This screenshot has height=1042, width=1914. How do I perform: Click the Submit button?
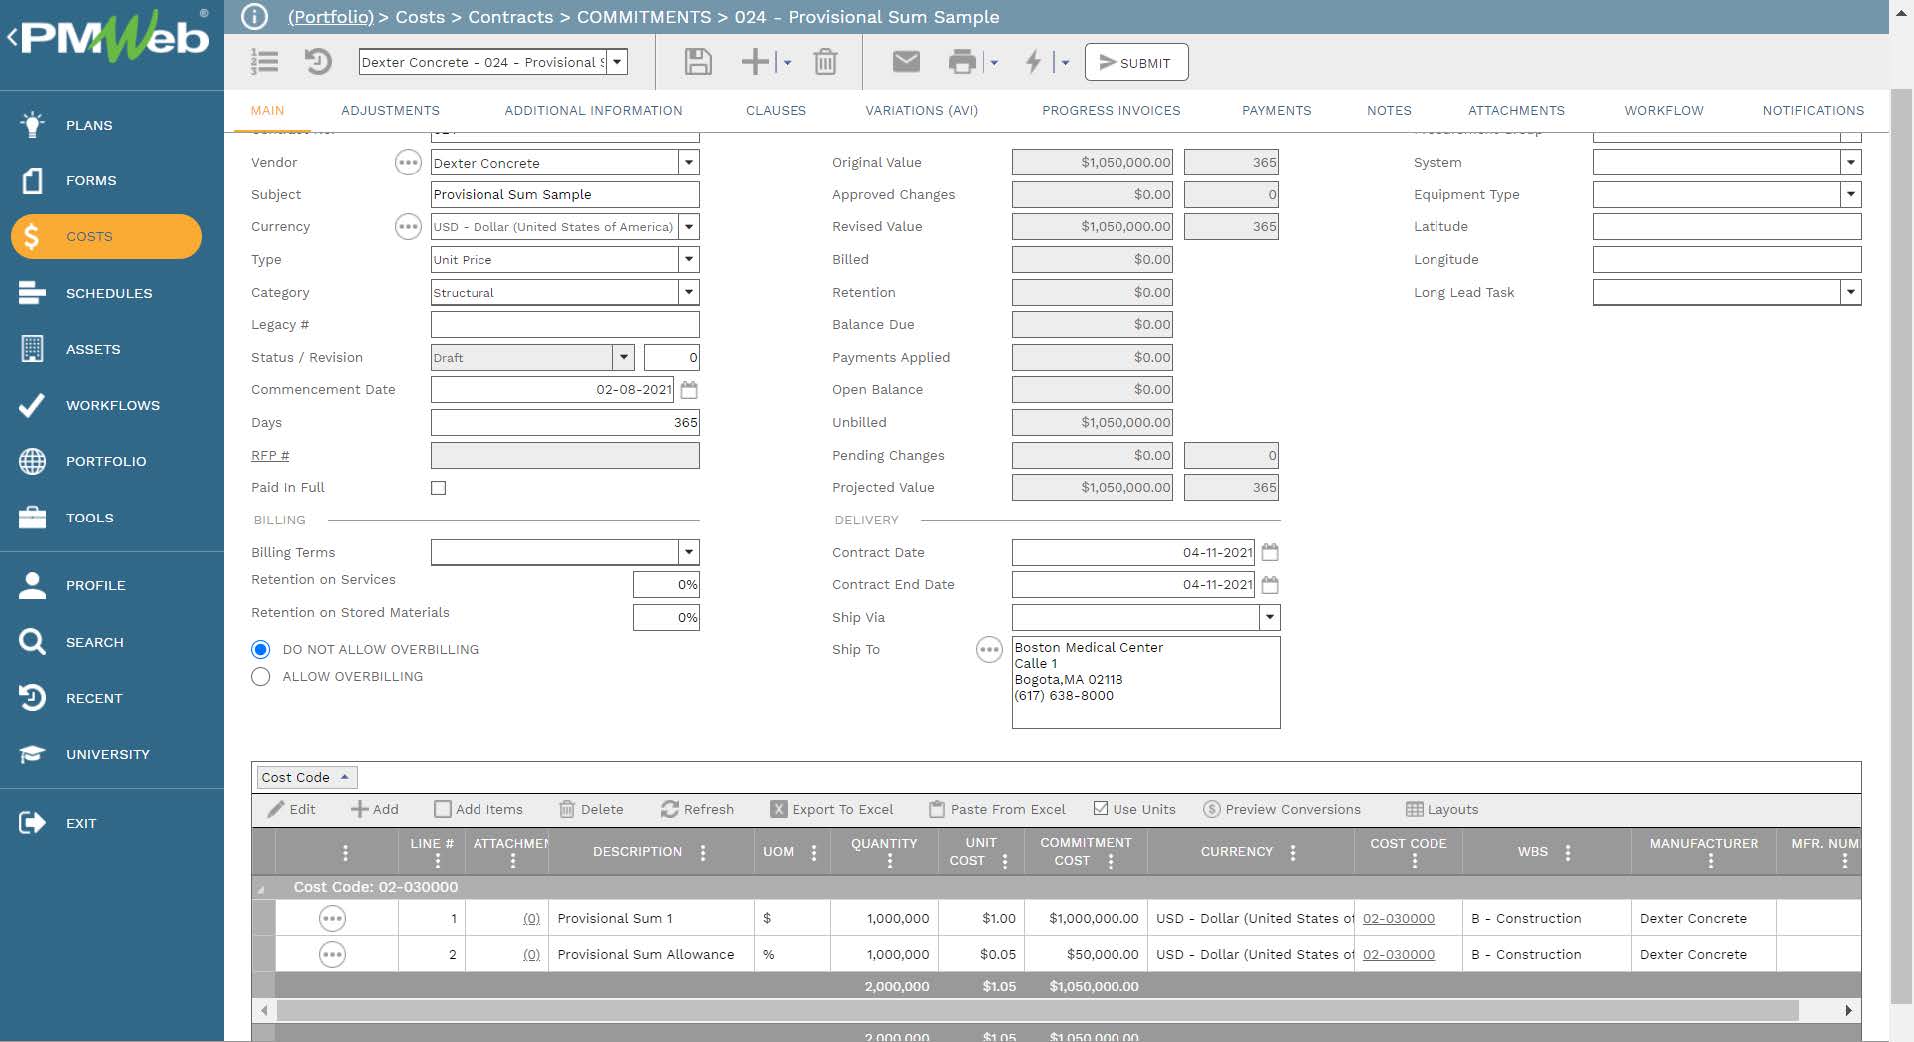point(1136,62)
